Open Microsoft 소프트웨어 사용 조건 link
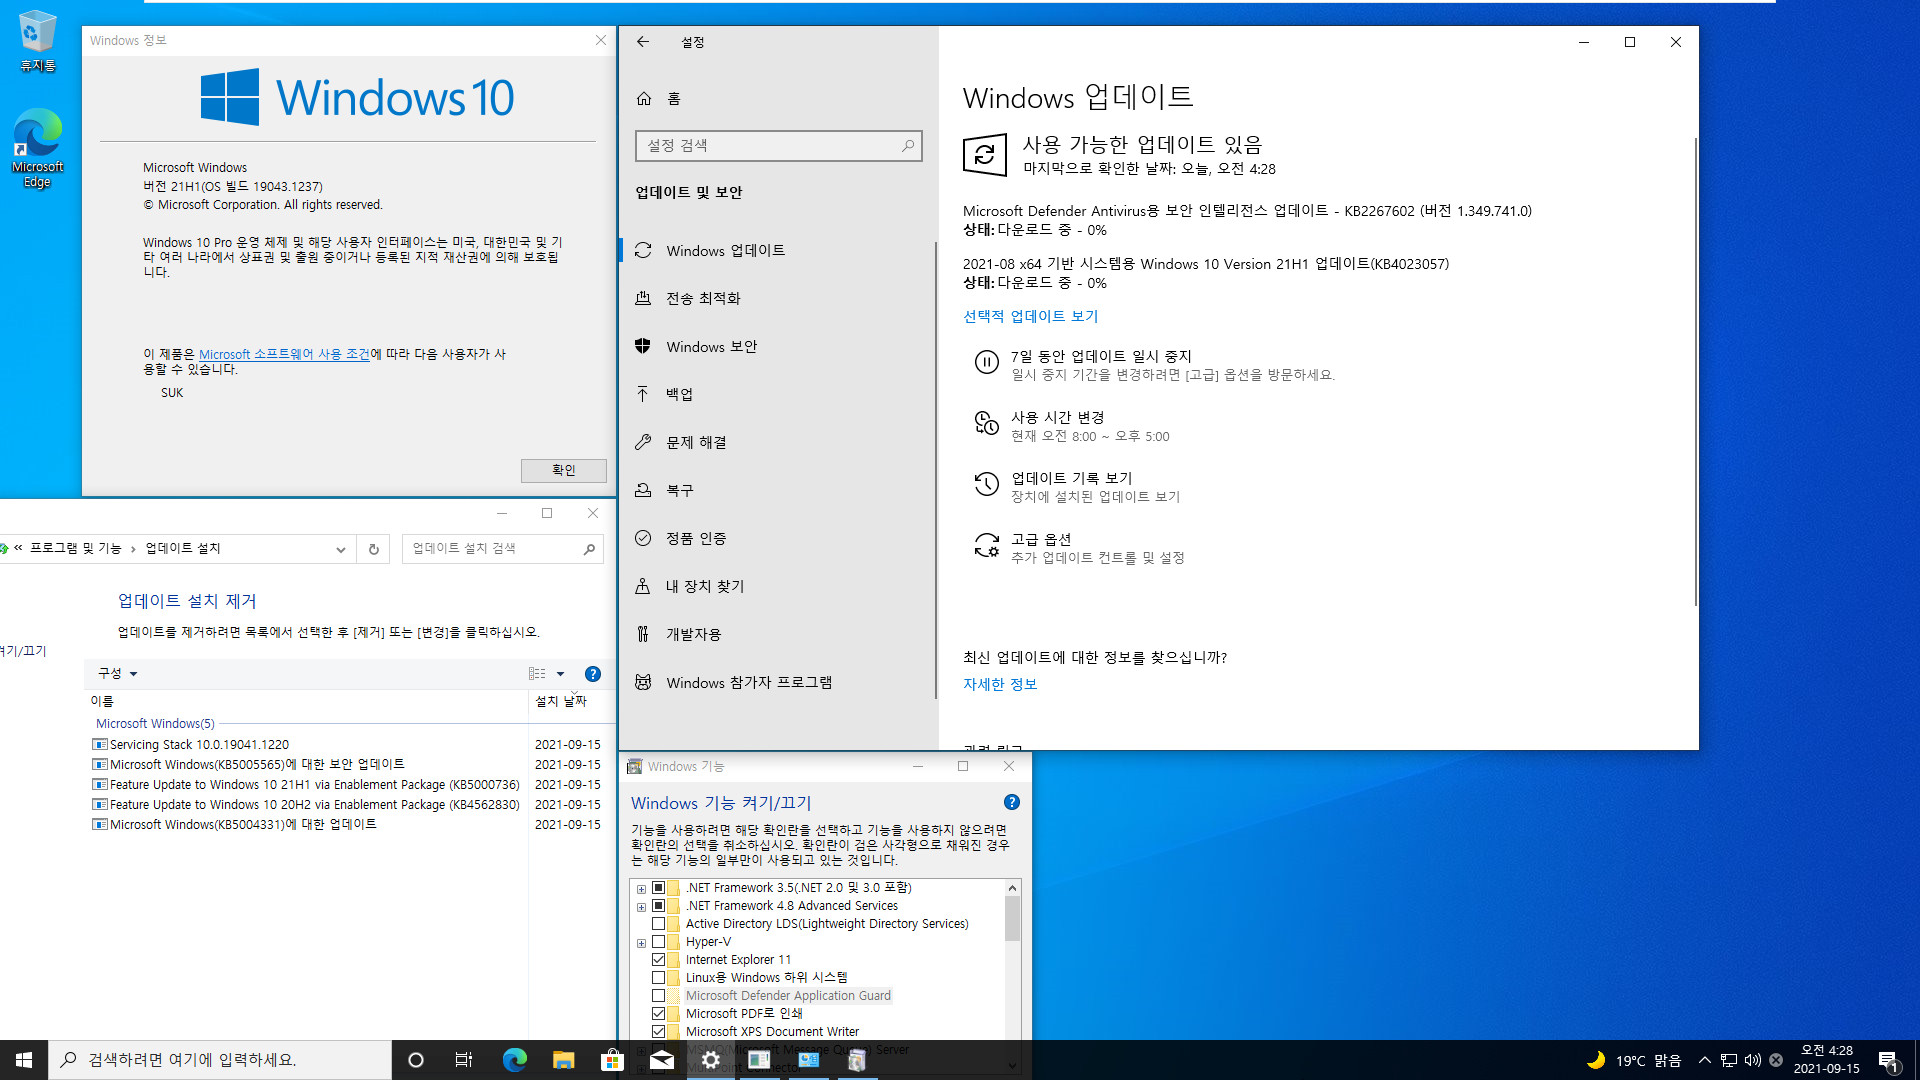 [x=284, y=354]
